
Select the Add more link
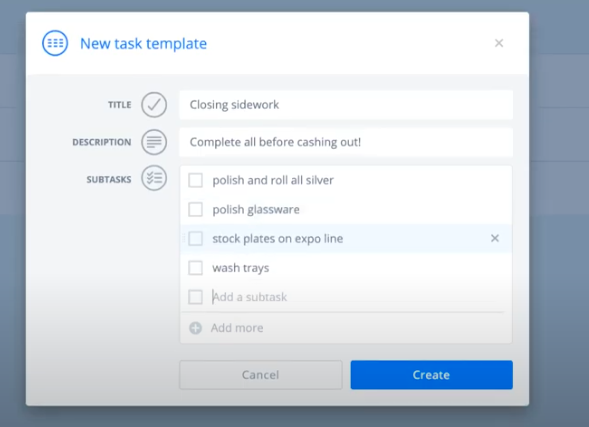(x=237, y=328)
